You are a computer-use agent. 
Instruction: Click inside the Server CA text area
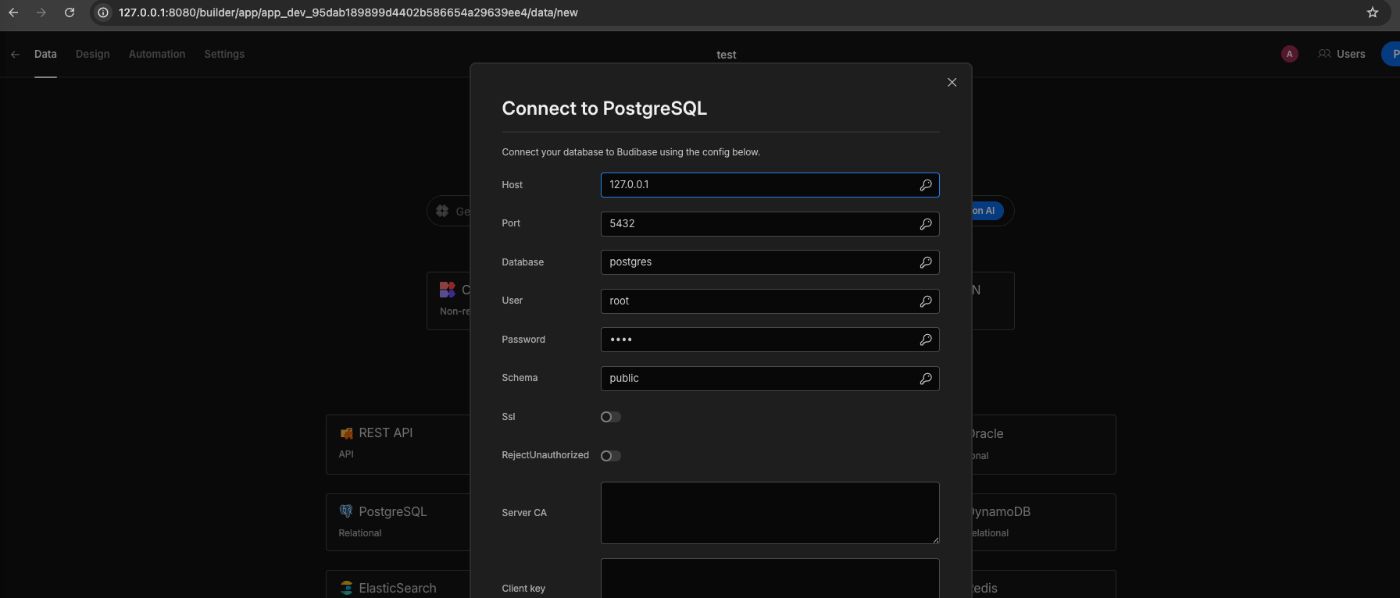click(770, 513)
